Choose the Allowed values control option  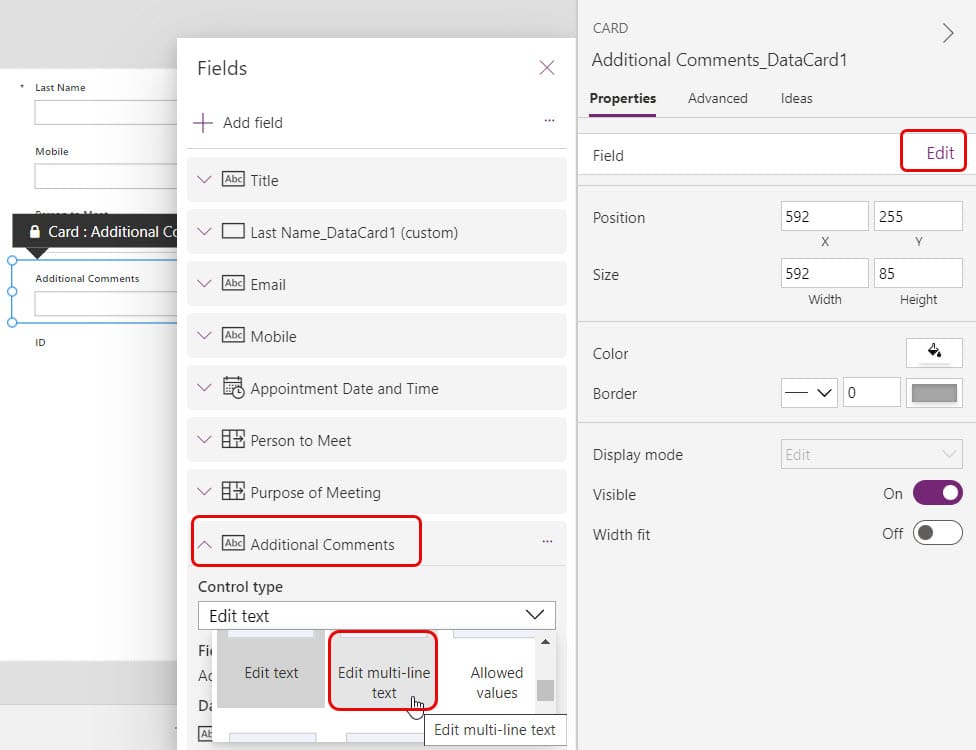tap(496, 682)
